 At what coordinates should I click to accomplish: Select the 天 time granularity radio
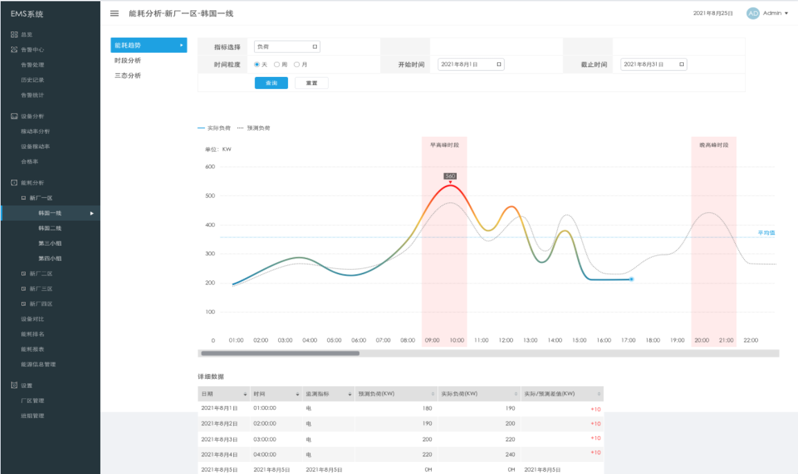pos(257,64)
